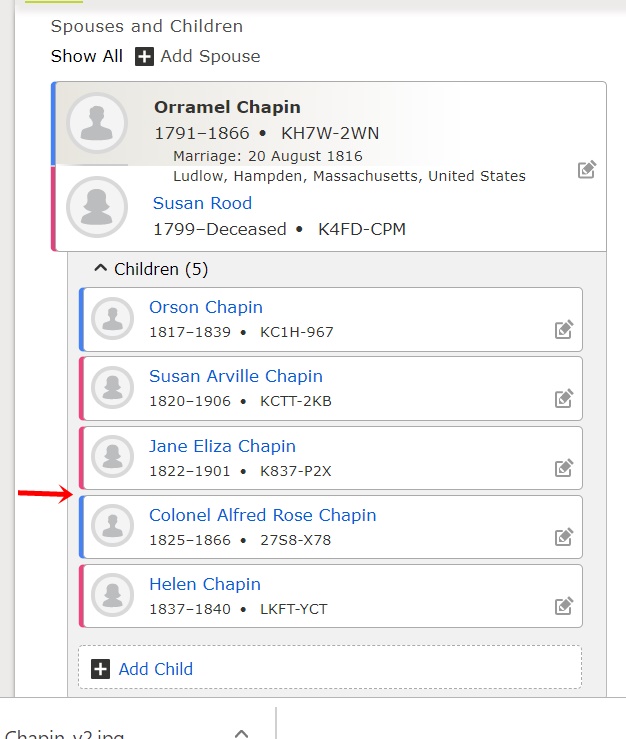The image size is (626, 739).
Task: Click the Add Spouse plus icon
Action: click(144, 57)
